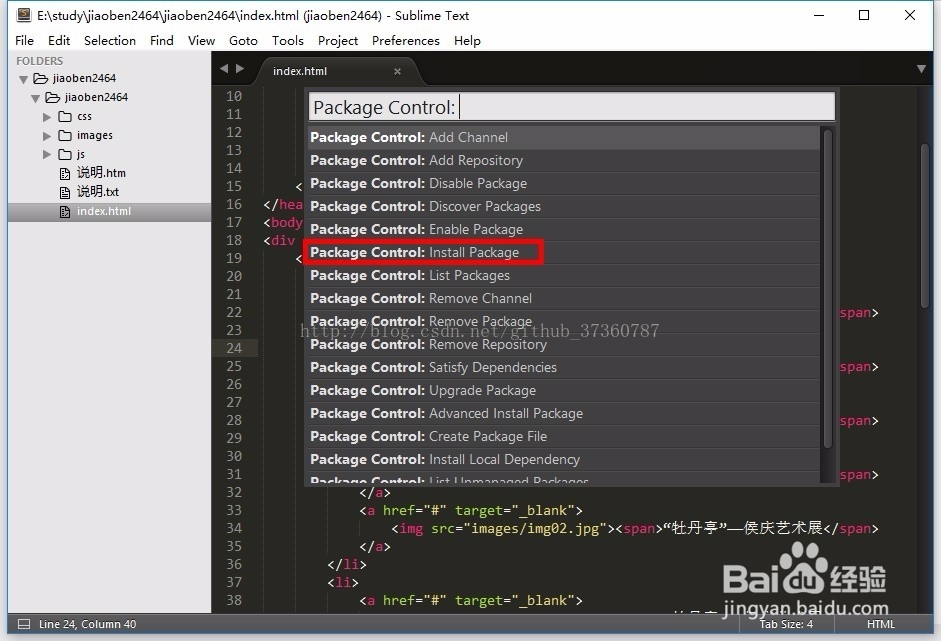Viewport: 941px width, 641px height.
Task: Click the index.html file icon in sidebar
Action: click(65, 212)
